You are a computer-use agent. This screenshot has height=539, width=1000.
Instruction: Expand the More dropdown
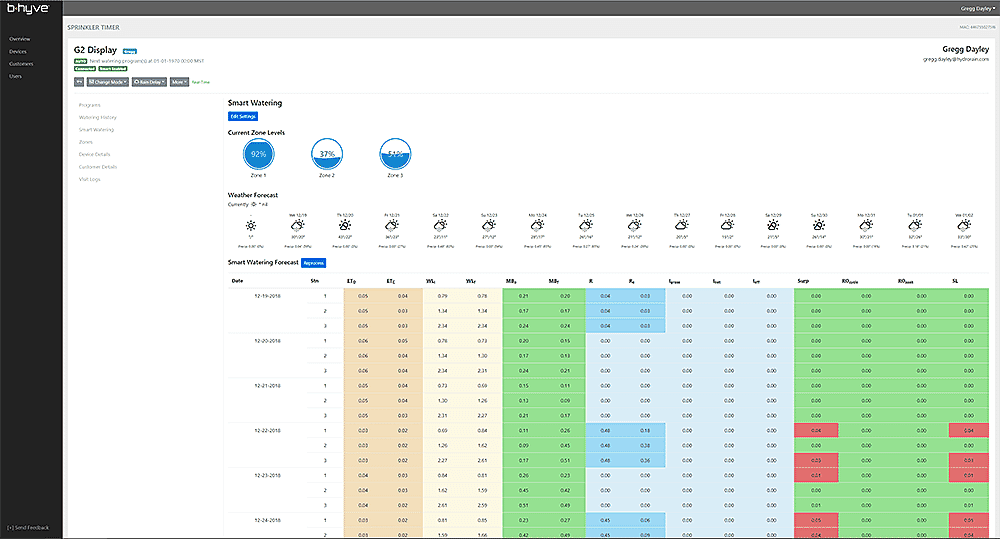[179, 82]
